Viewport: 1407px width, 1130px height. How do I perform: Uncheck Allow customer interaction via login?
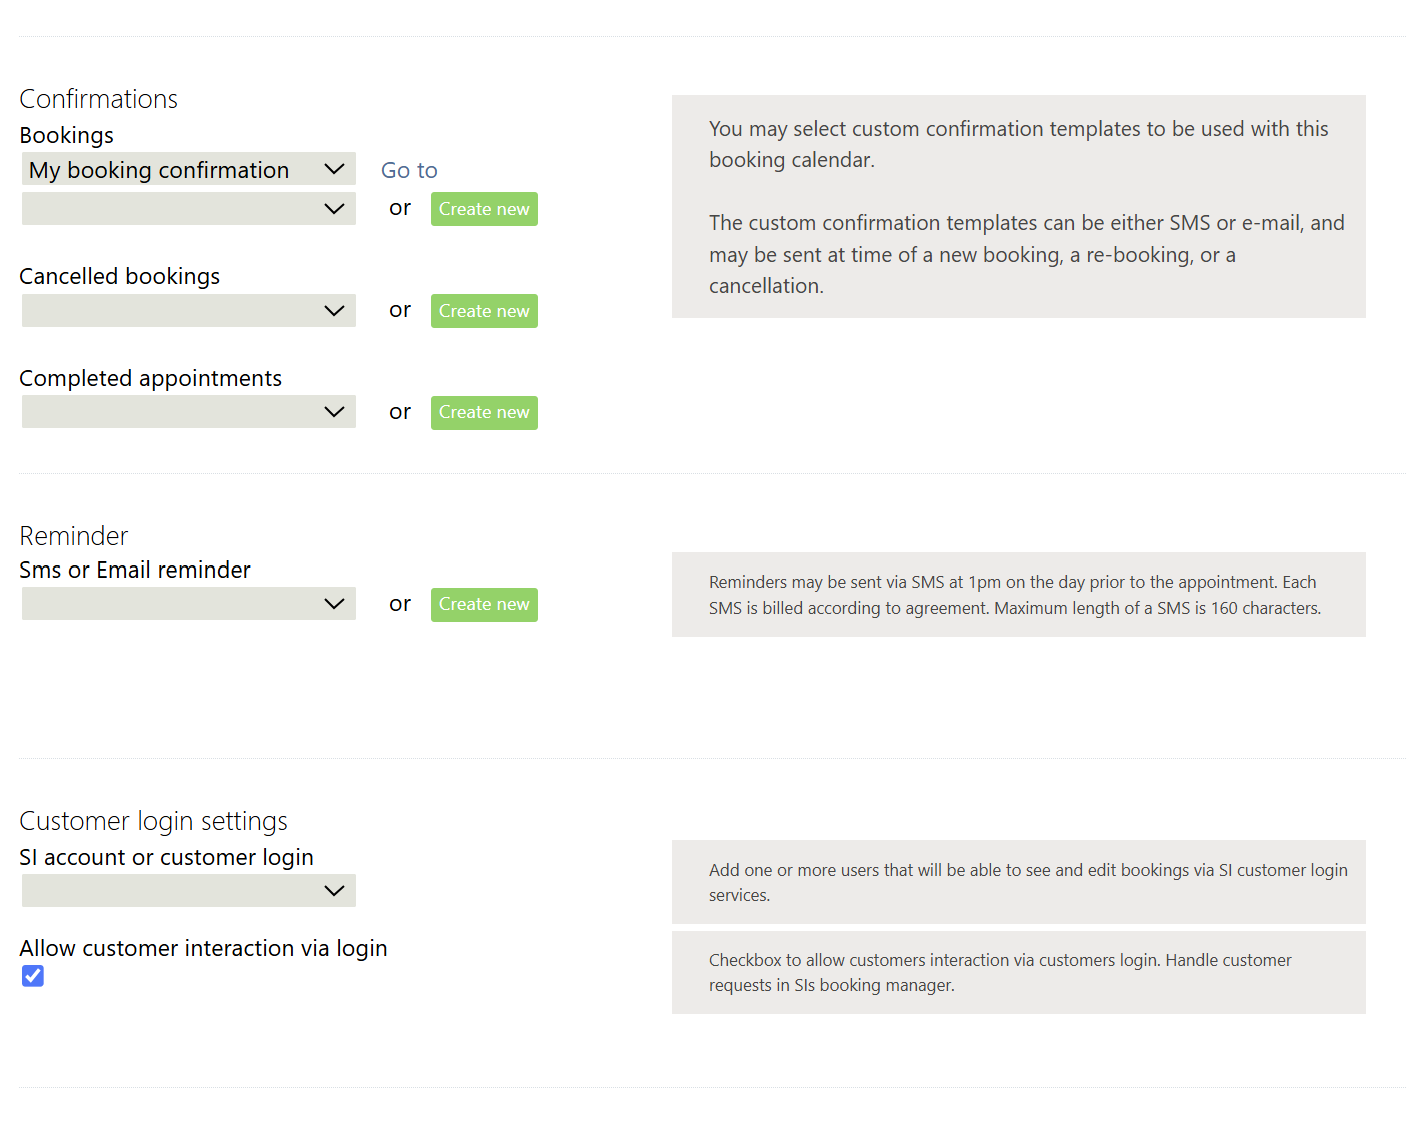pos(33,976)
